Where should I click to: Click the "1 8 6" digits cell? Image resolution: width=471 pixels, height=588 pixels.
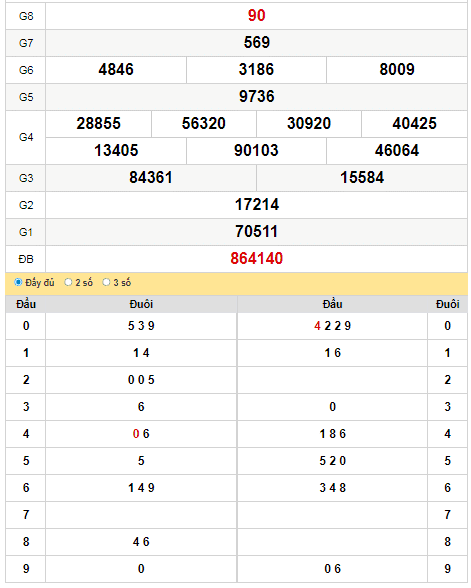click(x=332, y=434)
